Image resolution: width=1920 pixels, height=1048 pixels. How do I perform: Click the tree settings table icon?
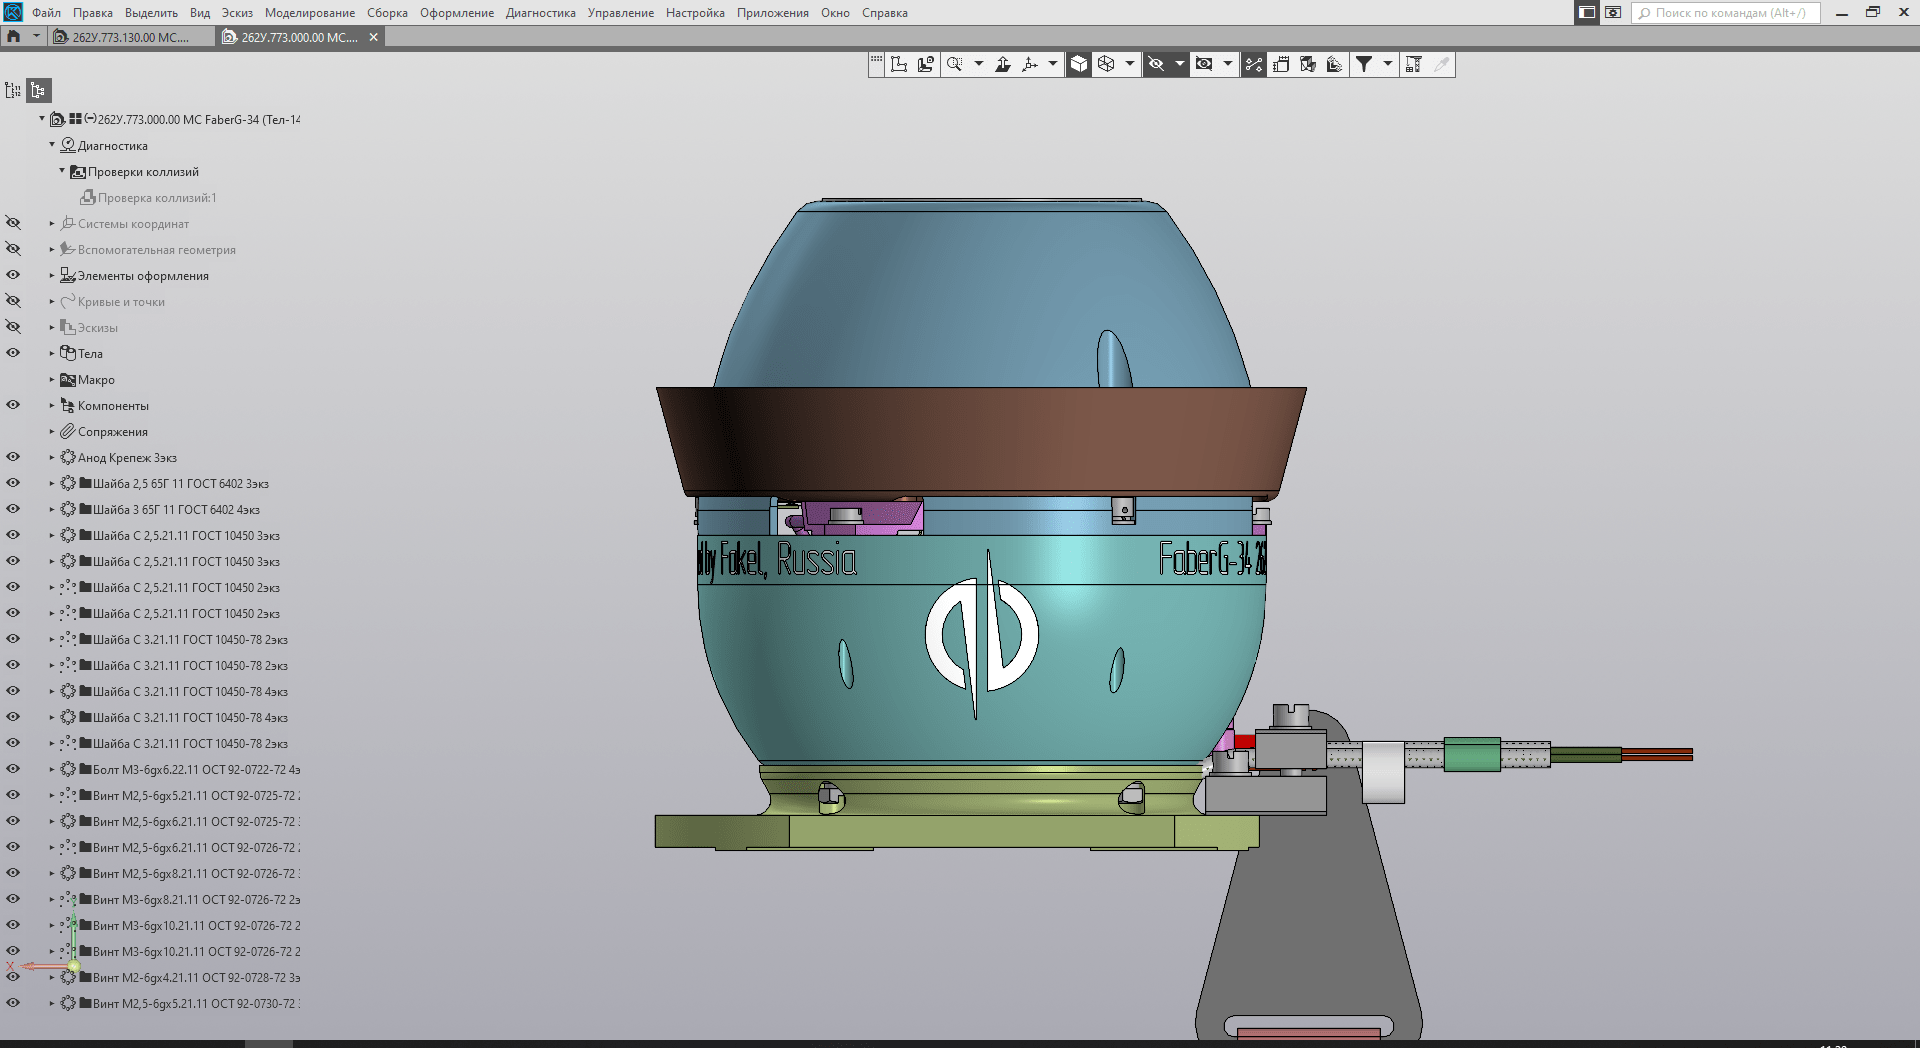click(1414, 64)
